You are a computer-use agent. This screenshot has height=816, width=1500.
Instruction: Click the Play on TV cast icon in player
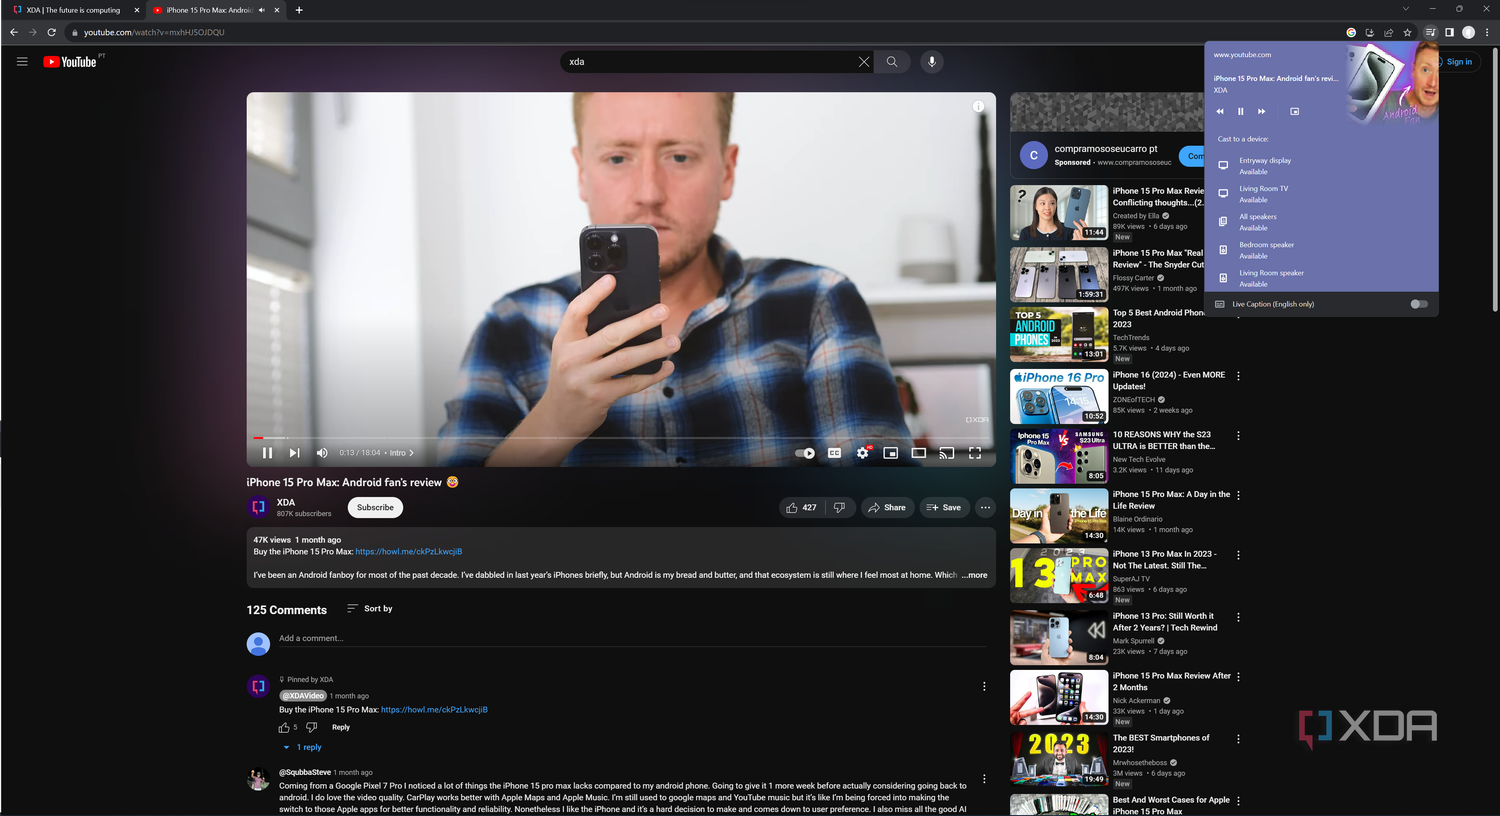(946, 453)
